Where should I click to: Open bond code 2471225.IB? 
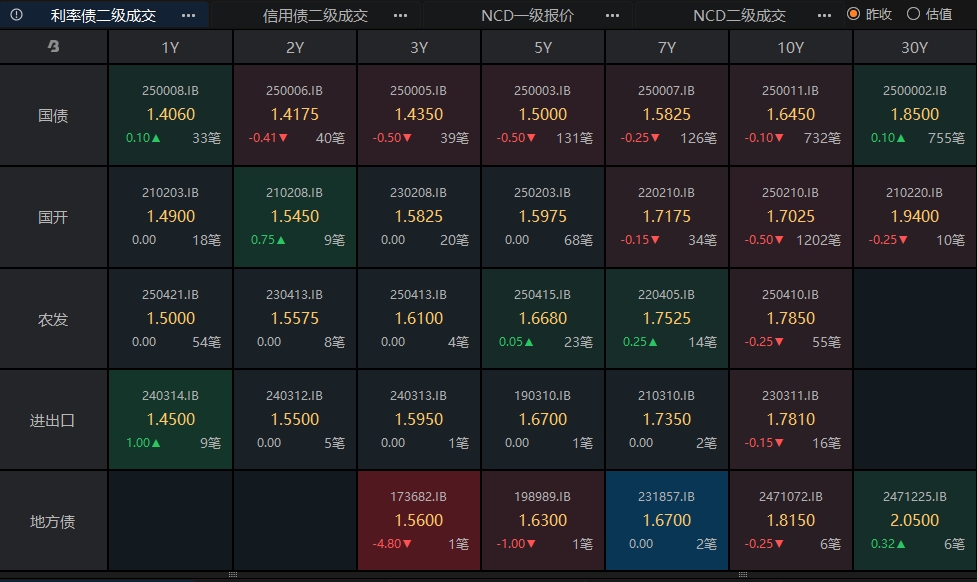[915, 497]
